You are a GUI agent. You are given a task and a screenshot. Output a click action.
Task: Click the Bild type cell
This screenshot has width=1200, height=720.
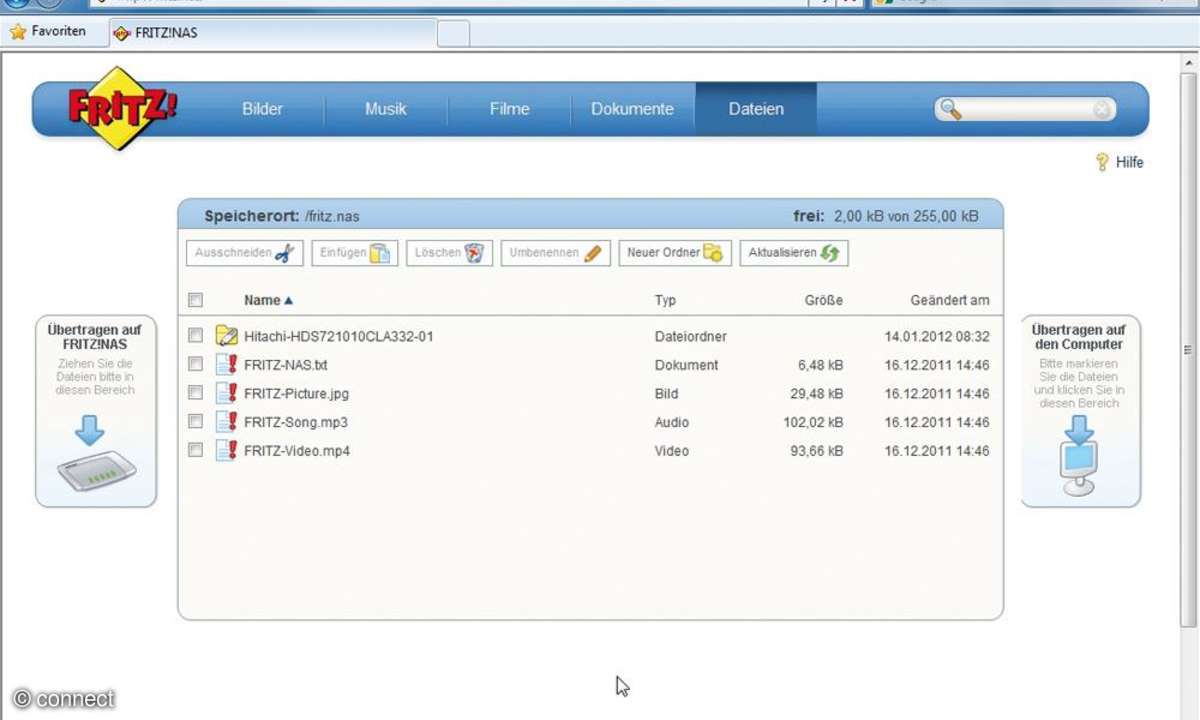[666, 393]
